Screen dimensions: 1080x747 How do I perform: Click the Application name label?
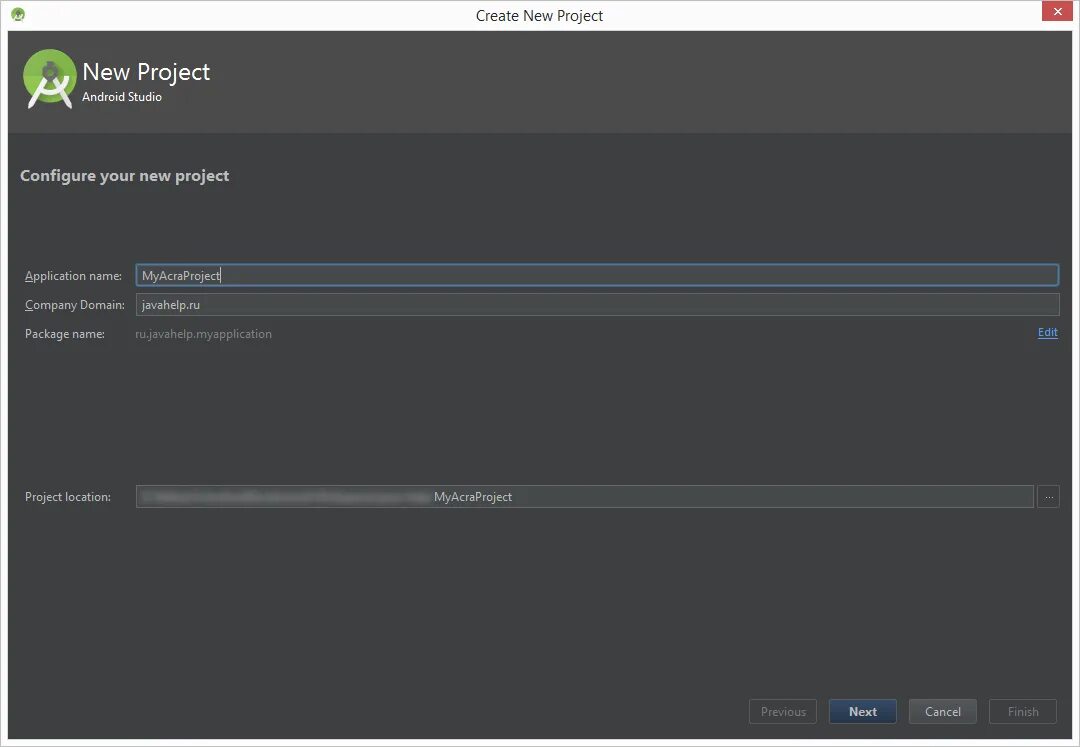point(73,276)
